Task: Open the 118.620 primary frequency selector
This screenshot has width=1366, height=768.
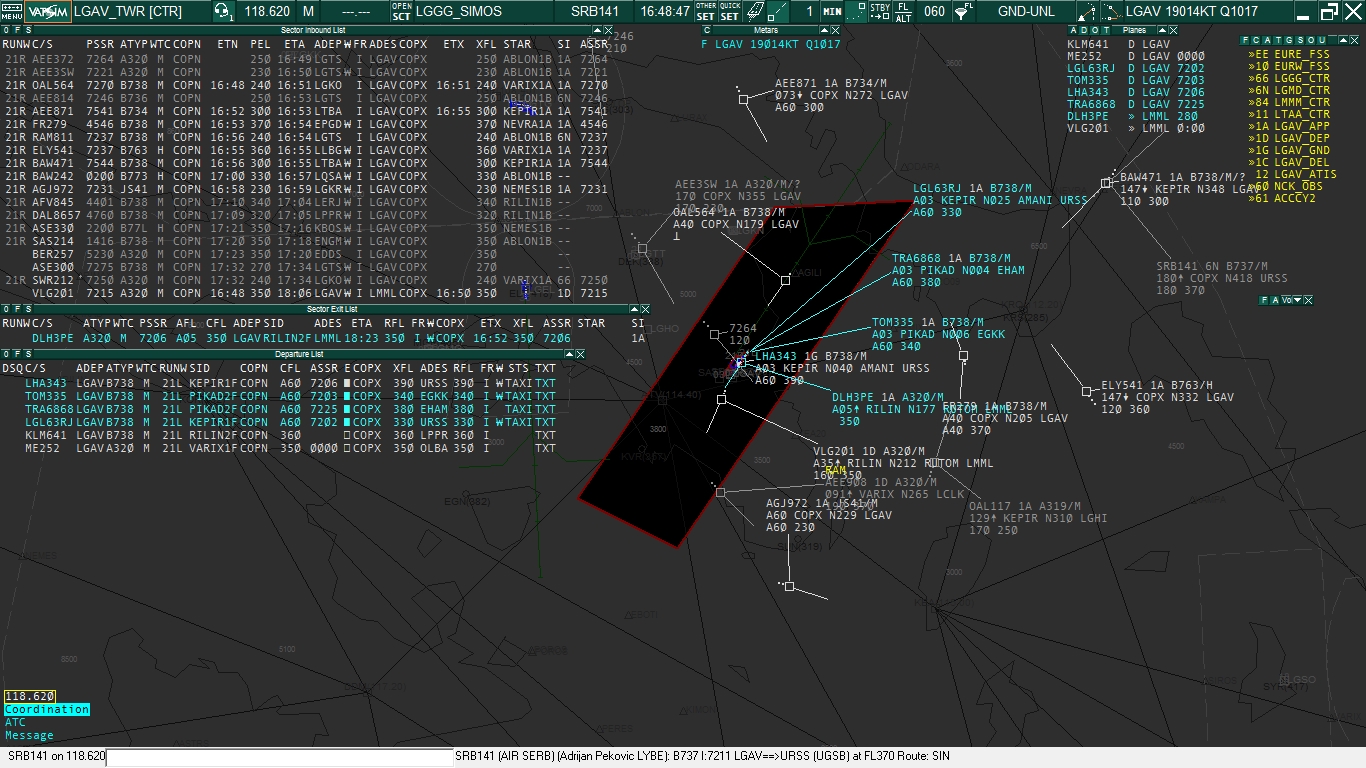Action: pos(266,12)
